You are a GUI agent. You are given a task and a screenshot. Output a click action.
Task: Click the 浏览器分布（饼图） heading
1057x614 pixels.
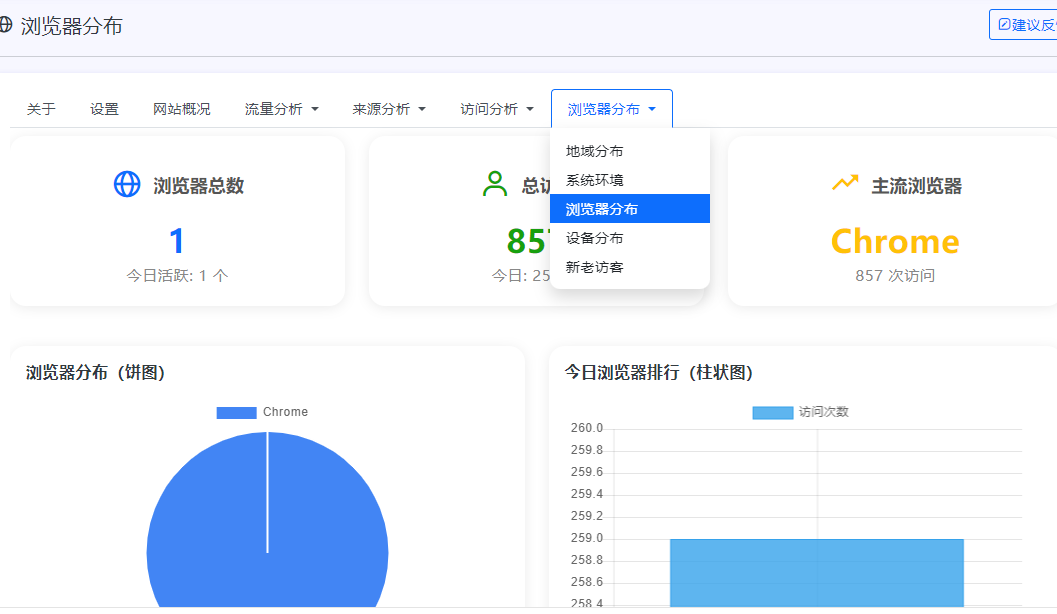95,373
